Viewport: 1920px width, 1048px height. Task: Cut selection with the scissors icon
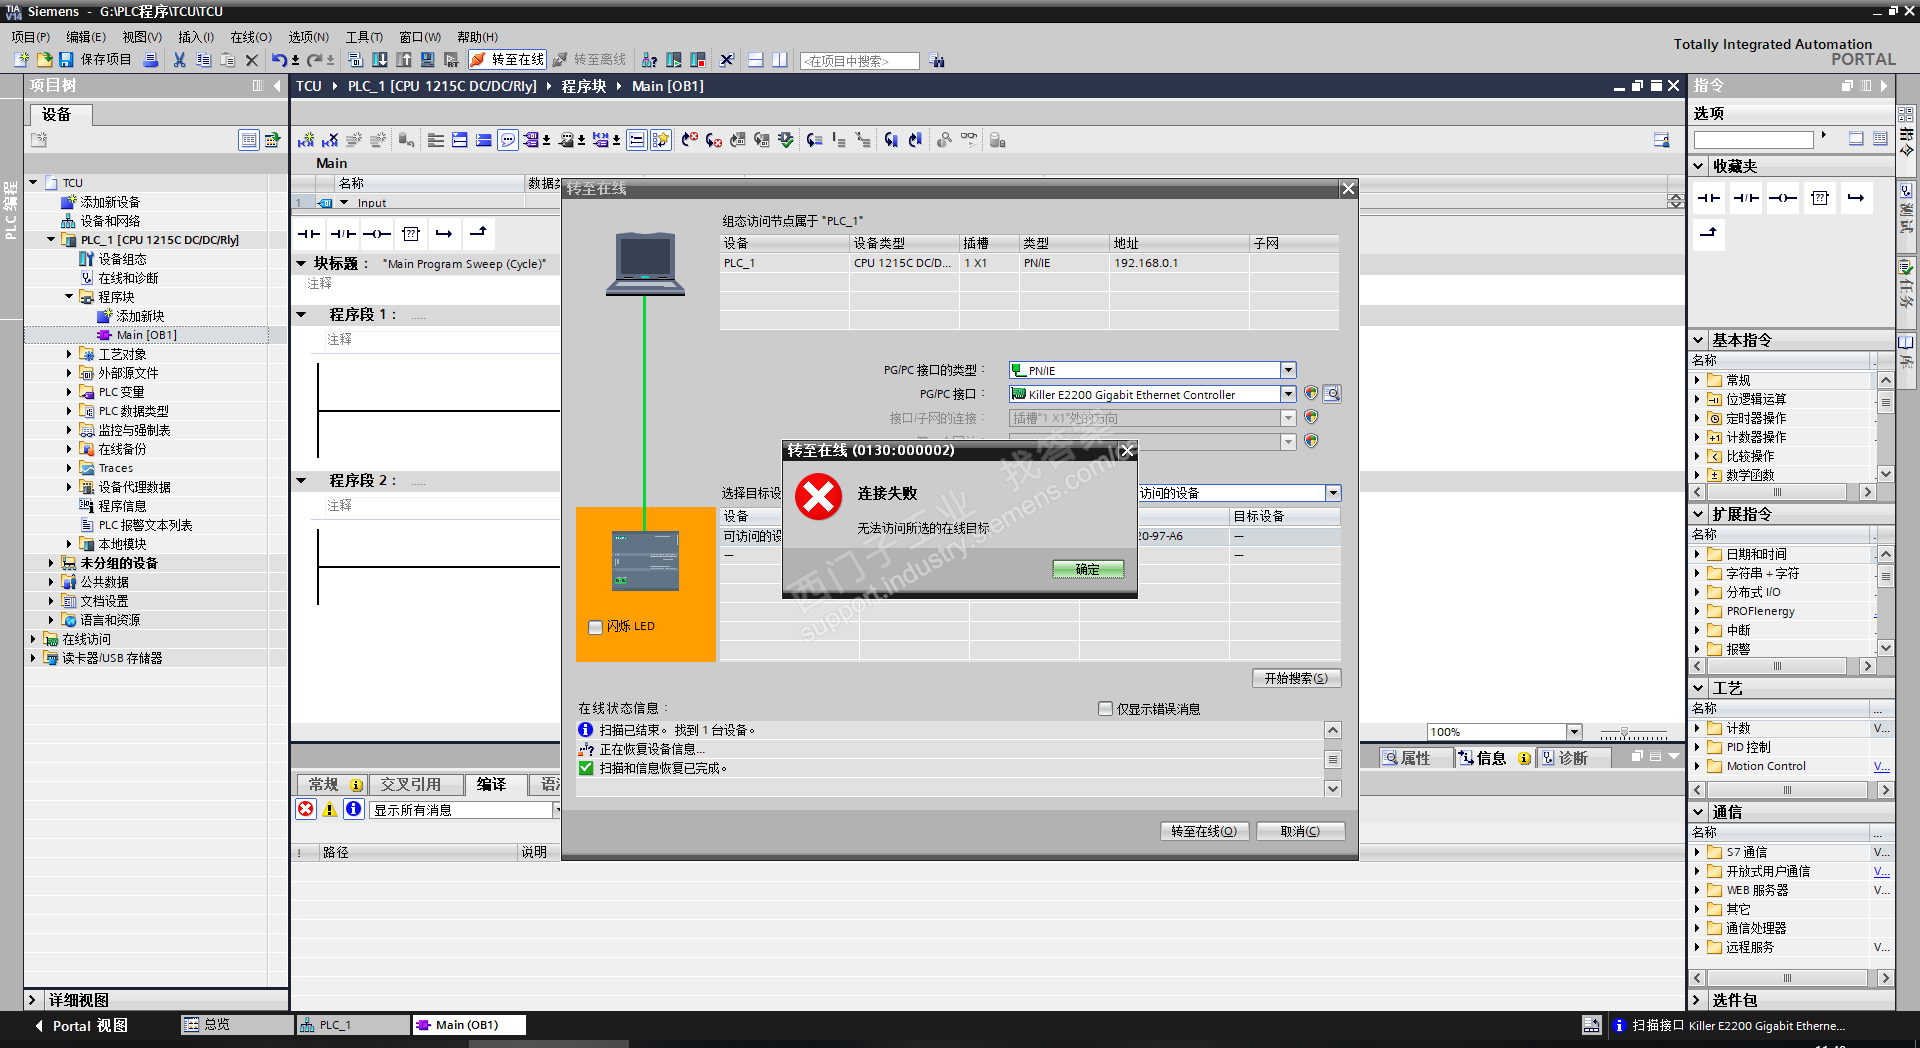point(179,60)
